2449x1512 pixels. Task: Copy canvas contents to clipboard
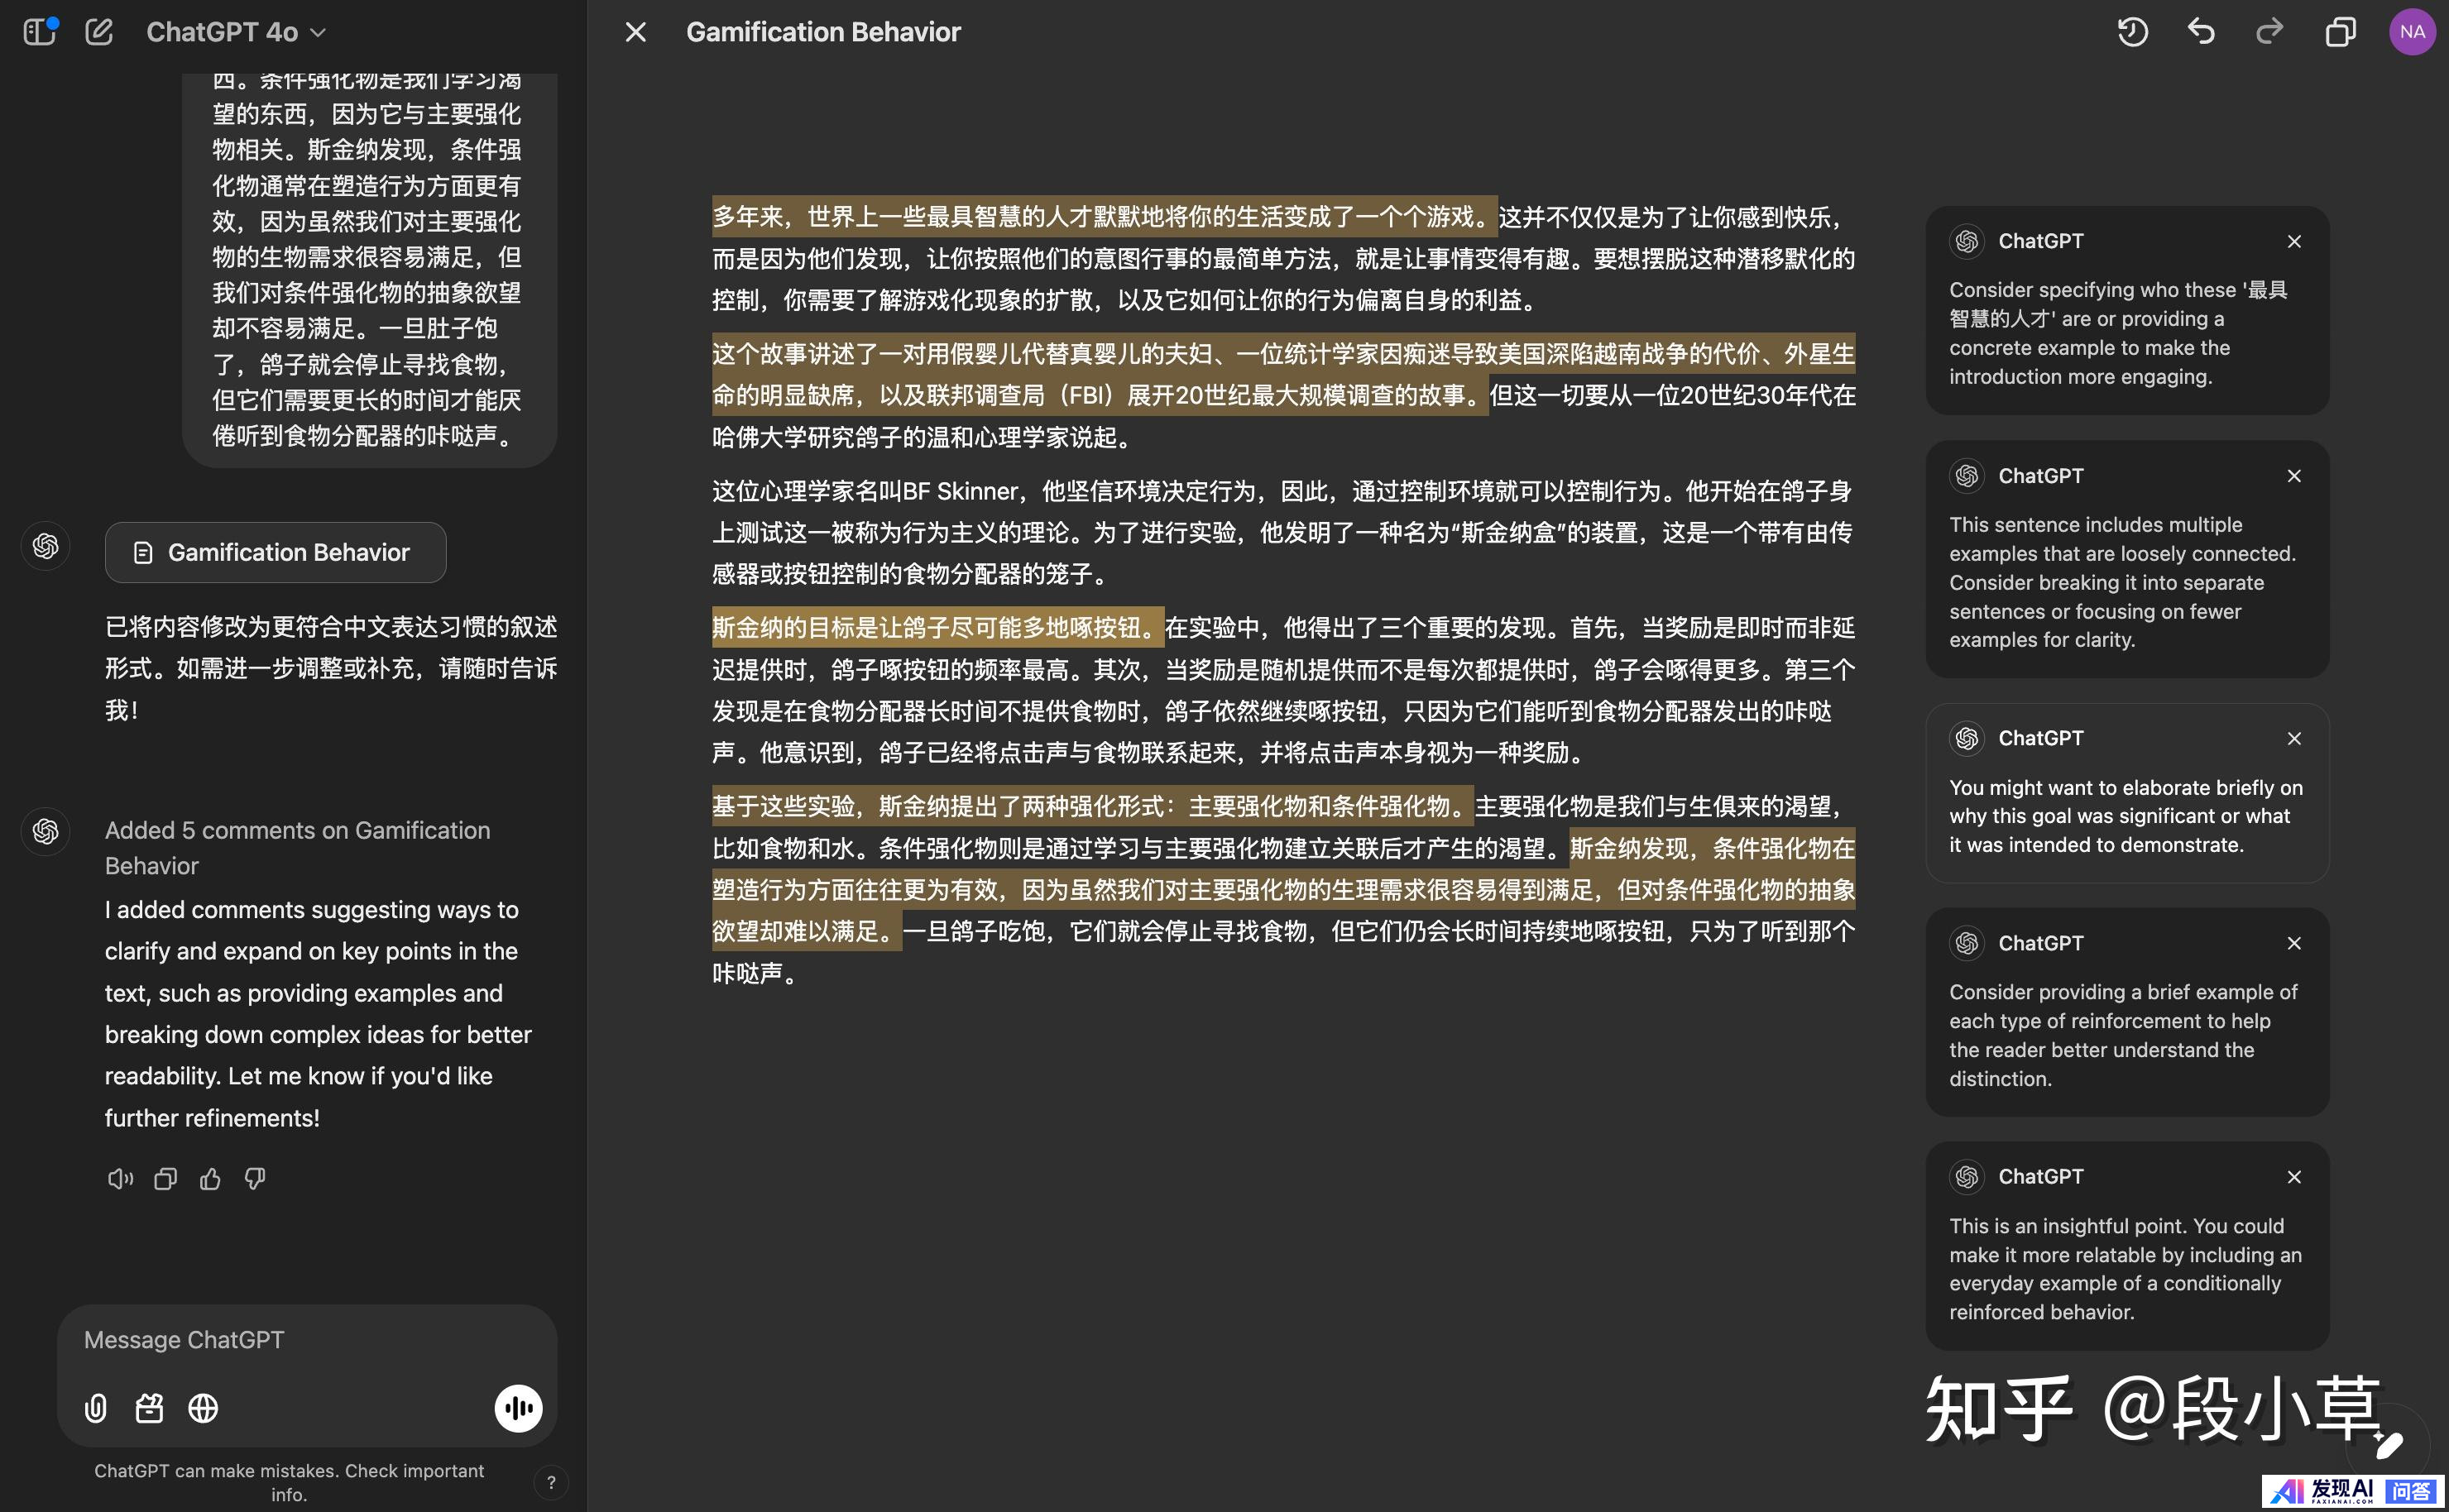2340,32
